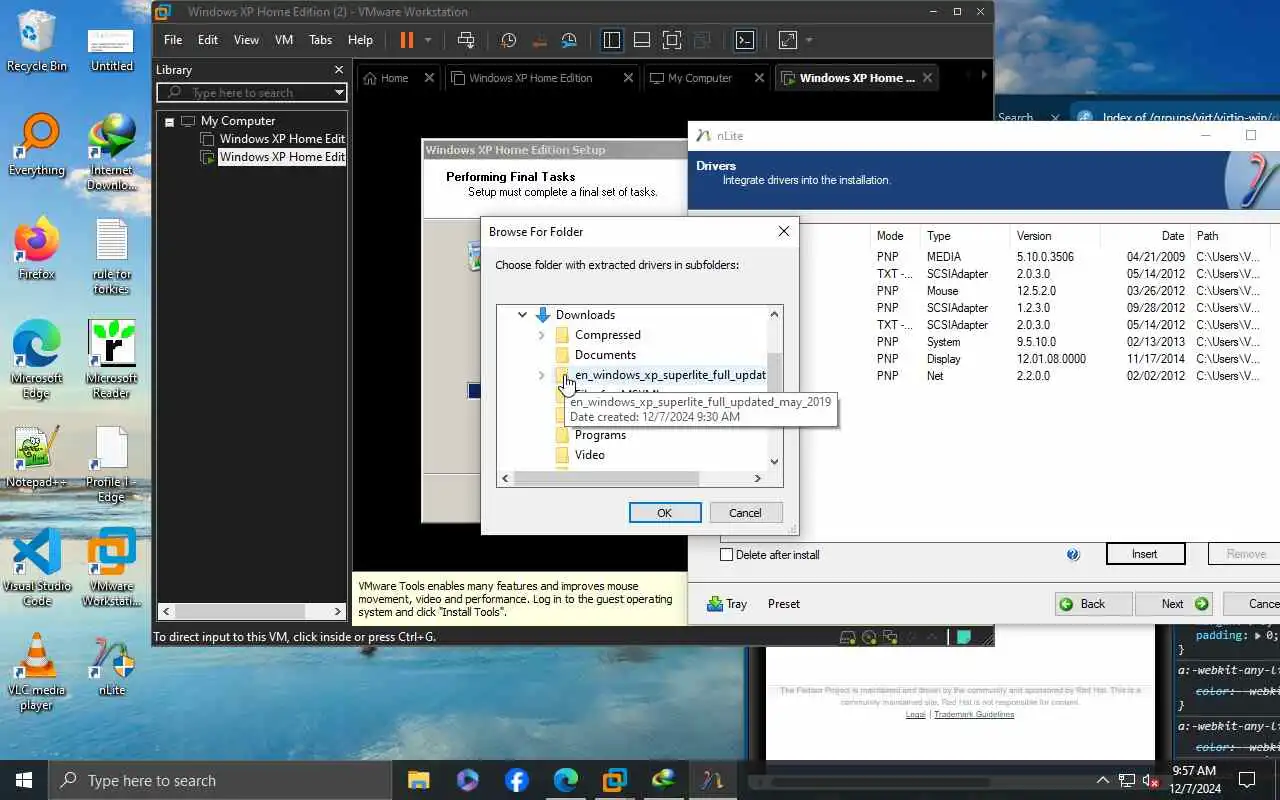Open the VMware console view icon
This screenshot has width=1280, height=800.
[745, 40]
